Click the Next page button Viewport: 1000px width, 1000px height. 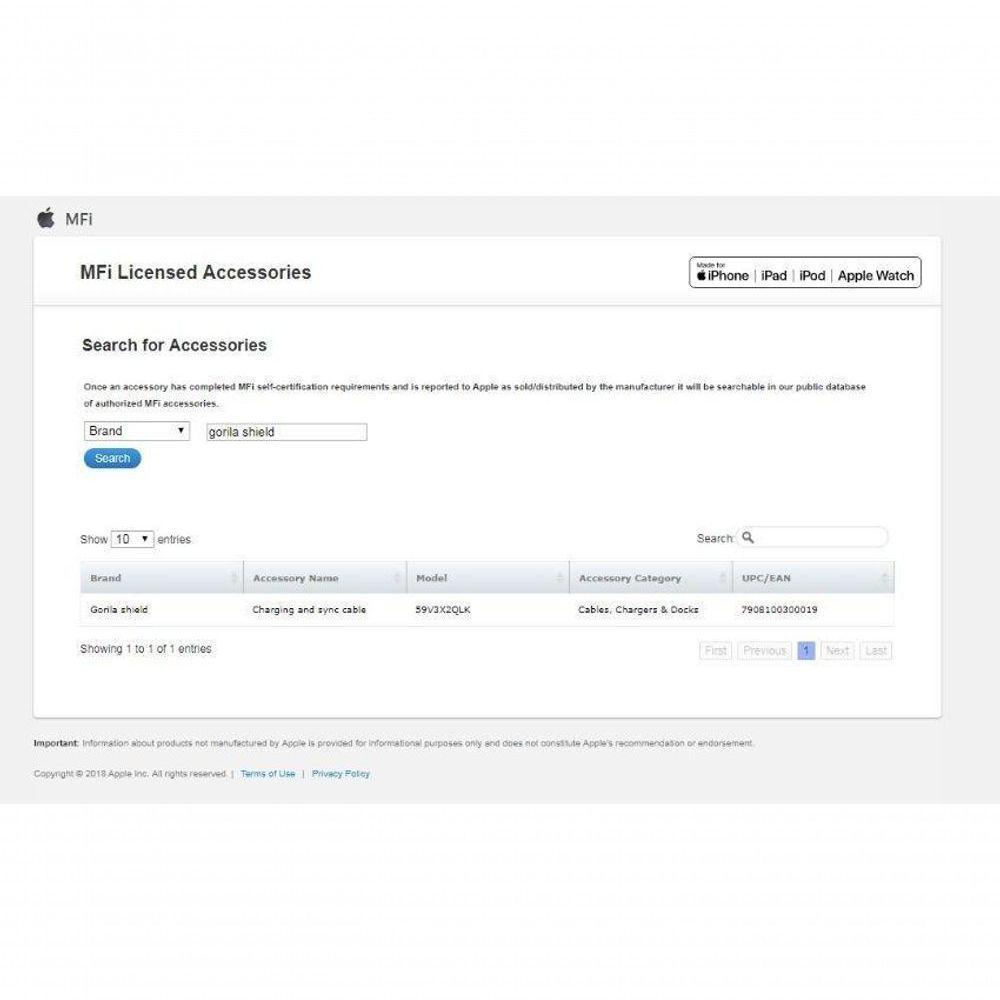coord(837,651)
